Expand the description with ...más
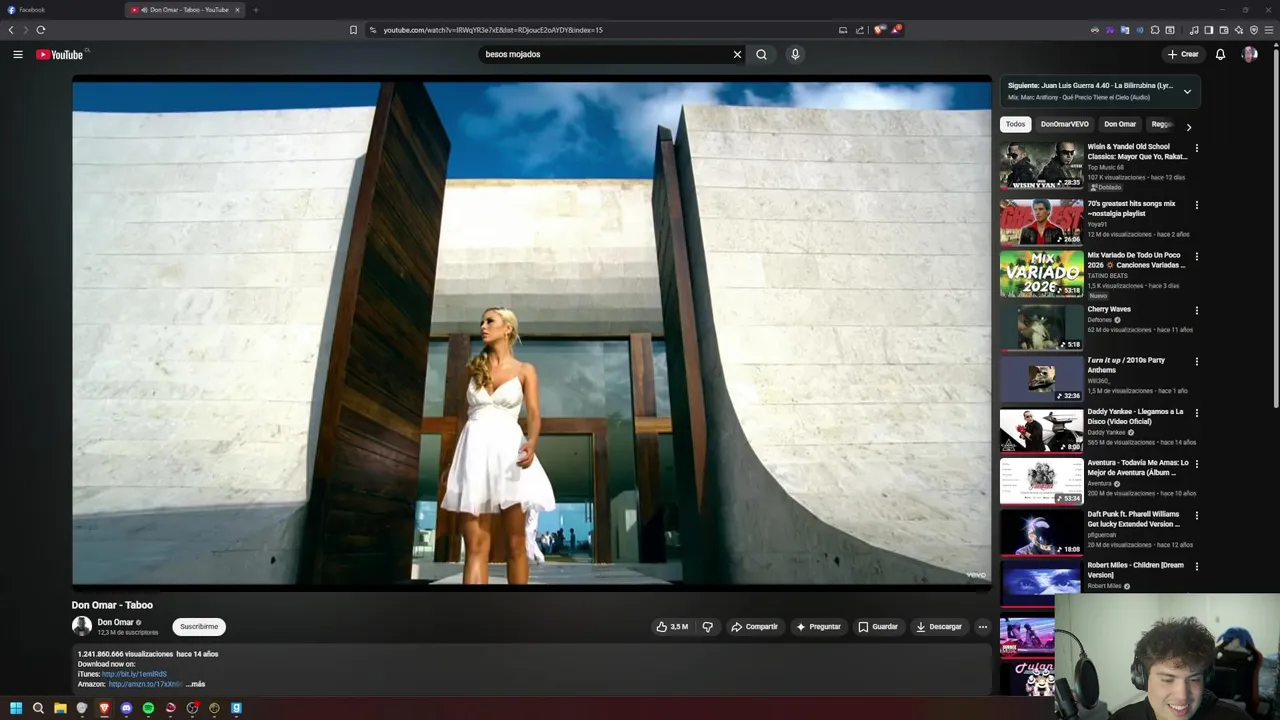The width and height of the screenshot is (1280, 720). tap(195, 684)
